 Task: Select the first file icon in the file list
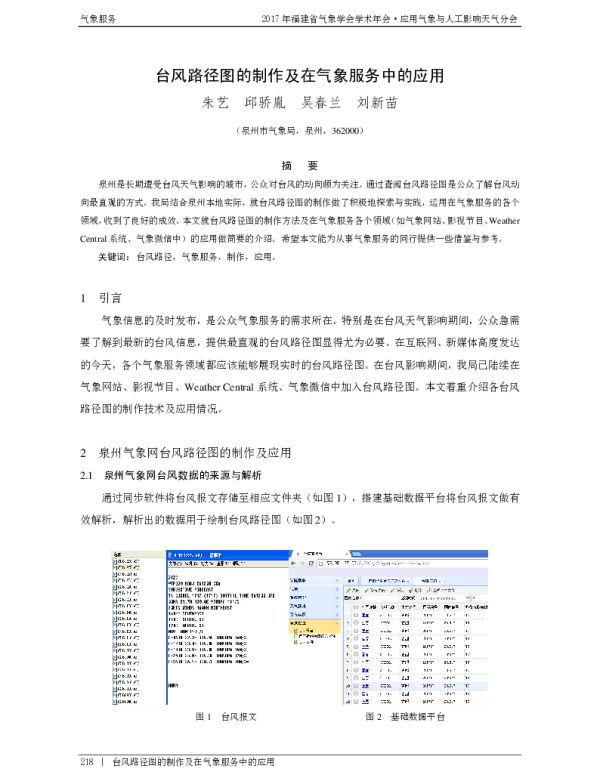click(115, 562)
